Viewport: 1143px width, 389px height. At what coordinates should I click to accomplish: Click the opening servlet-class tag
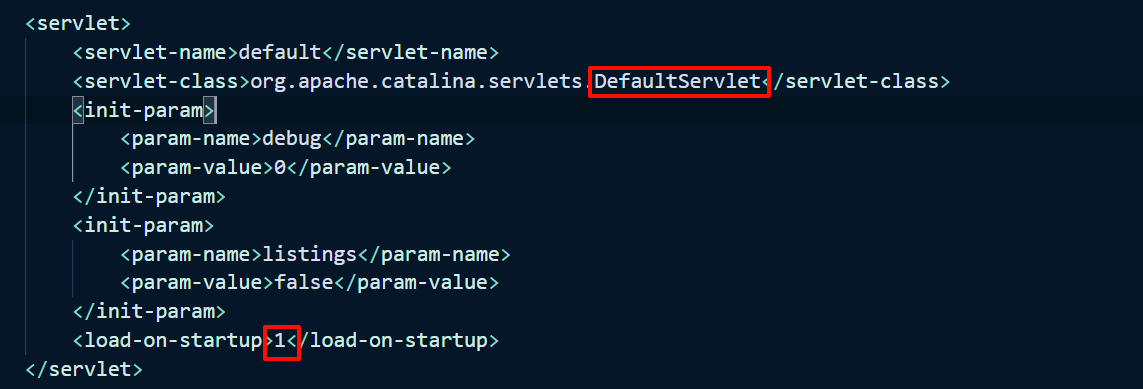[161, 82]
